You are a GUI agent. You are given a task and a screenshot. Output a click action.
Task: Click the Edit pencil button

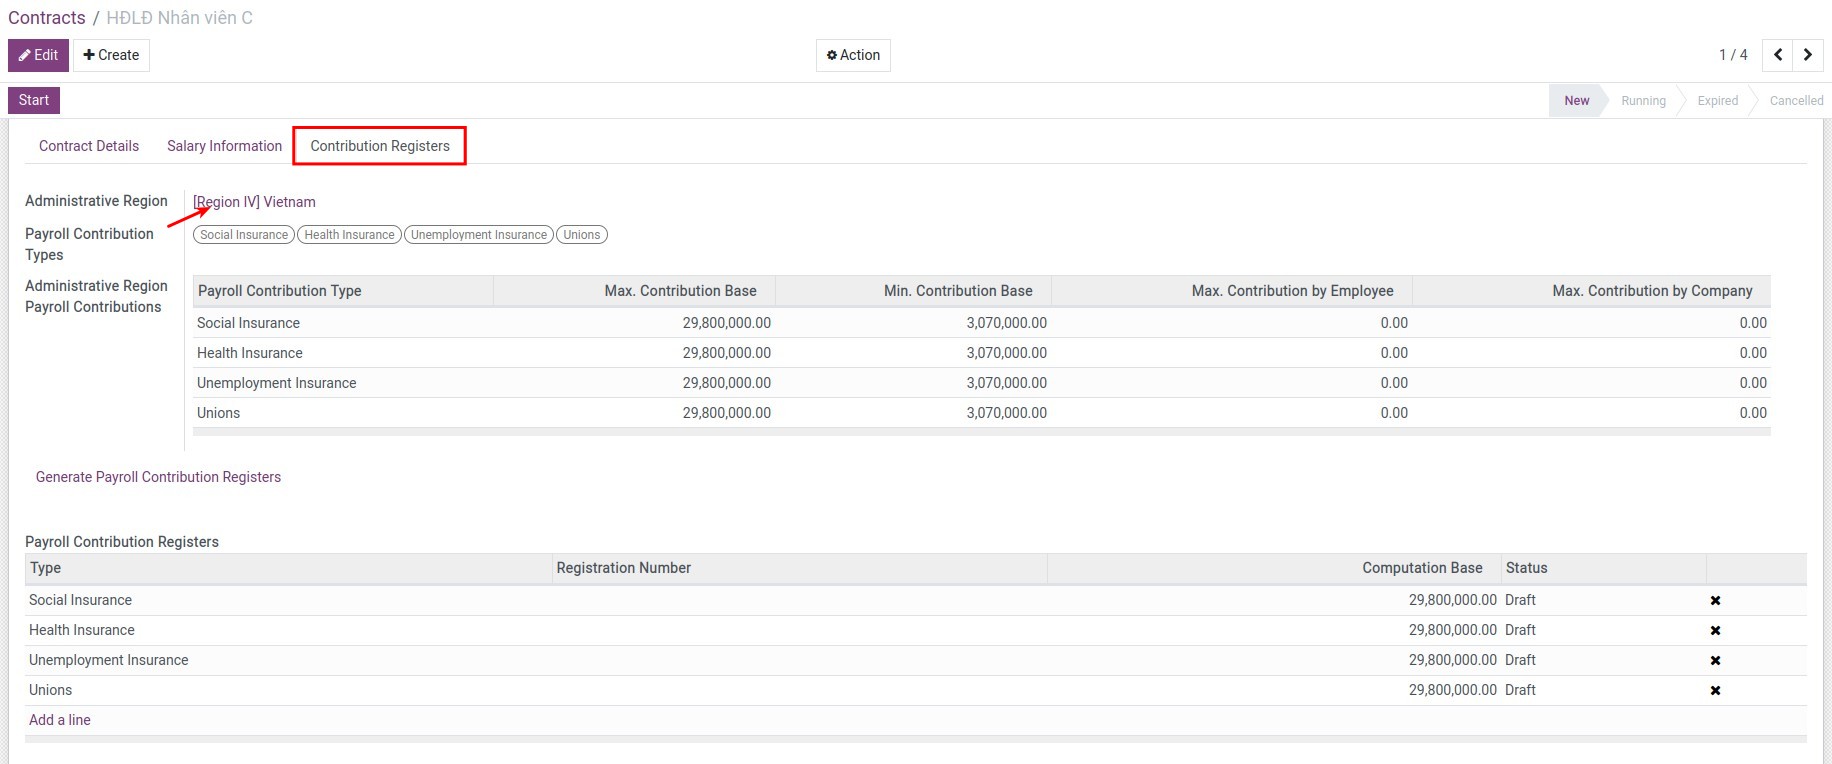coord(38,55)
